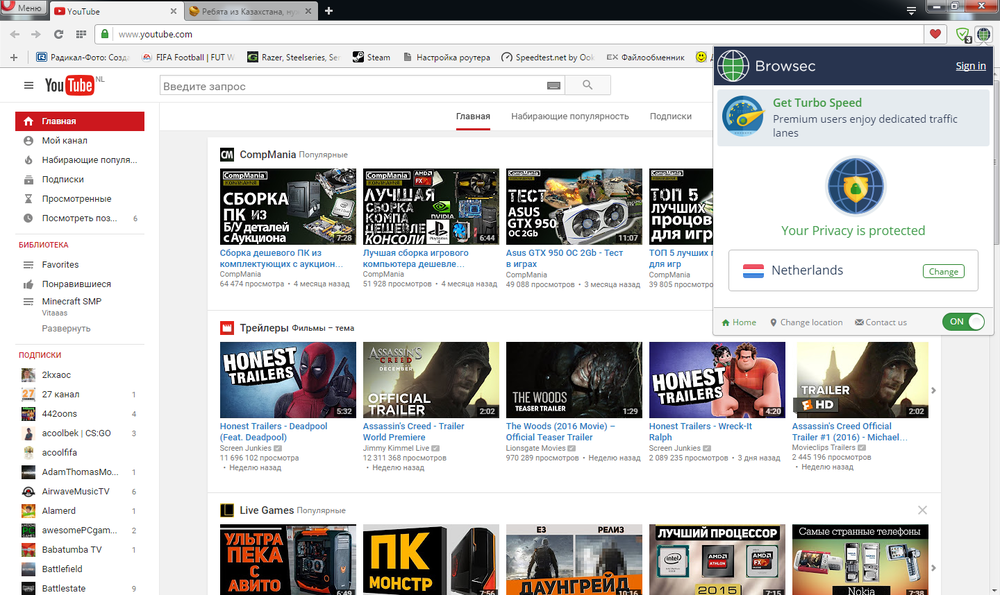Open the Favorites playlist
This screenshot has width=1000, height=595.
(80, 265)
